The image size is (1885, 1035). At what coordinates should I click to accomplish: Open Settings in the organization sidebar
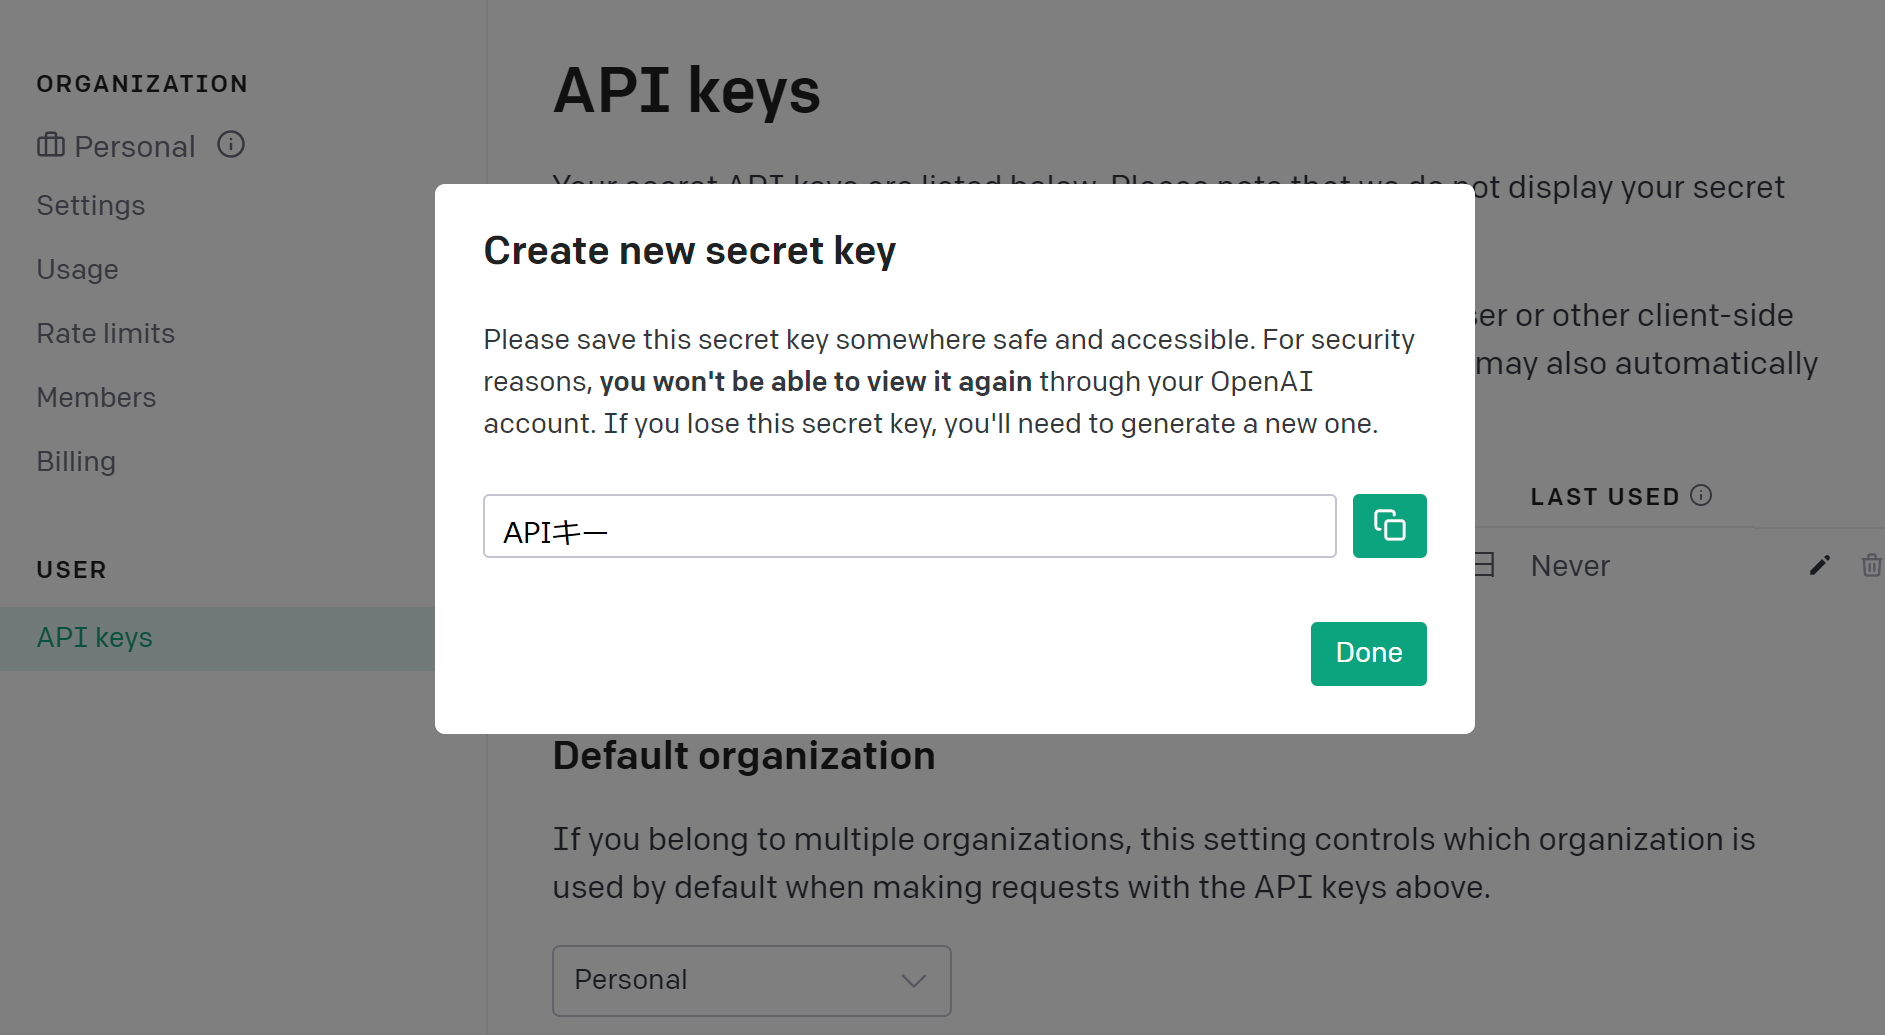pyautogui.click(x=91, y=206)
